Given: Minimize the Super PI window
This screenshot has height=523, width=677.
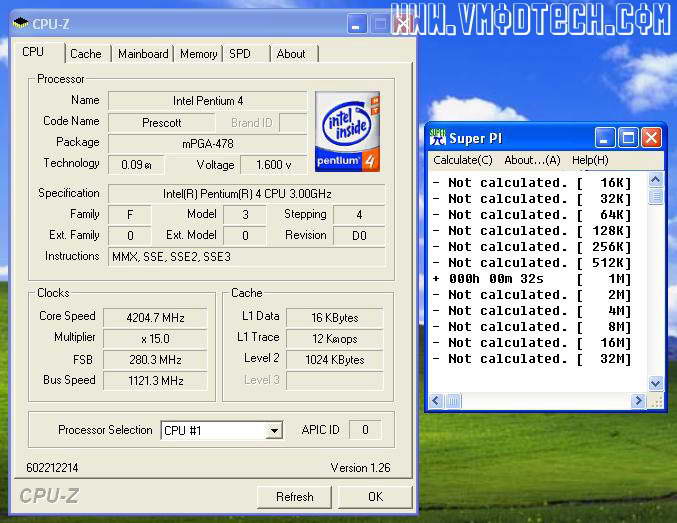Looking at the screenshot, I should pos(605,138).
